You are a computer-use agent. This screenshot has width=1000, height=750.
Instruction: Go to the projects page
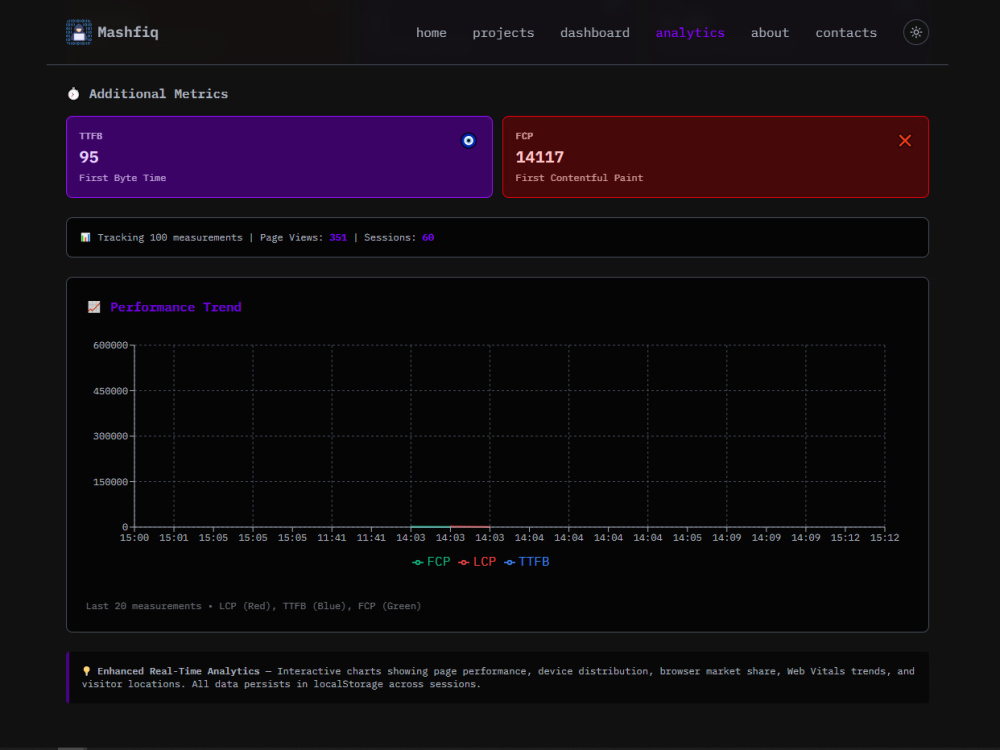(x=503, y=33)
